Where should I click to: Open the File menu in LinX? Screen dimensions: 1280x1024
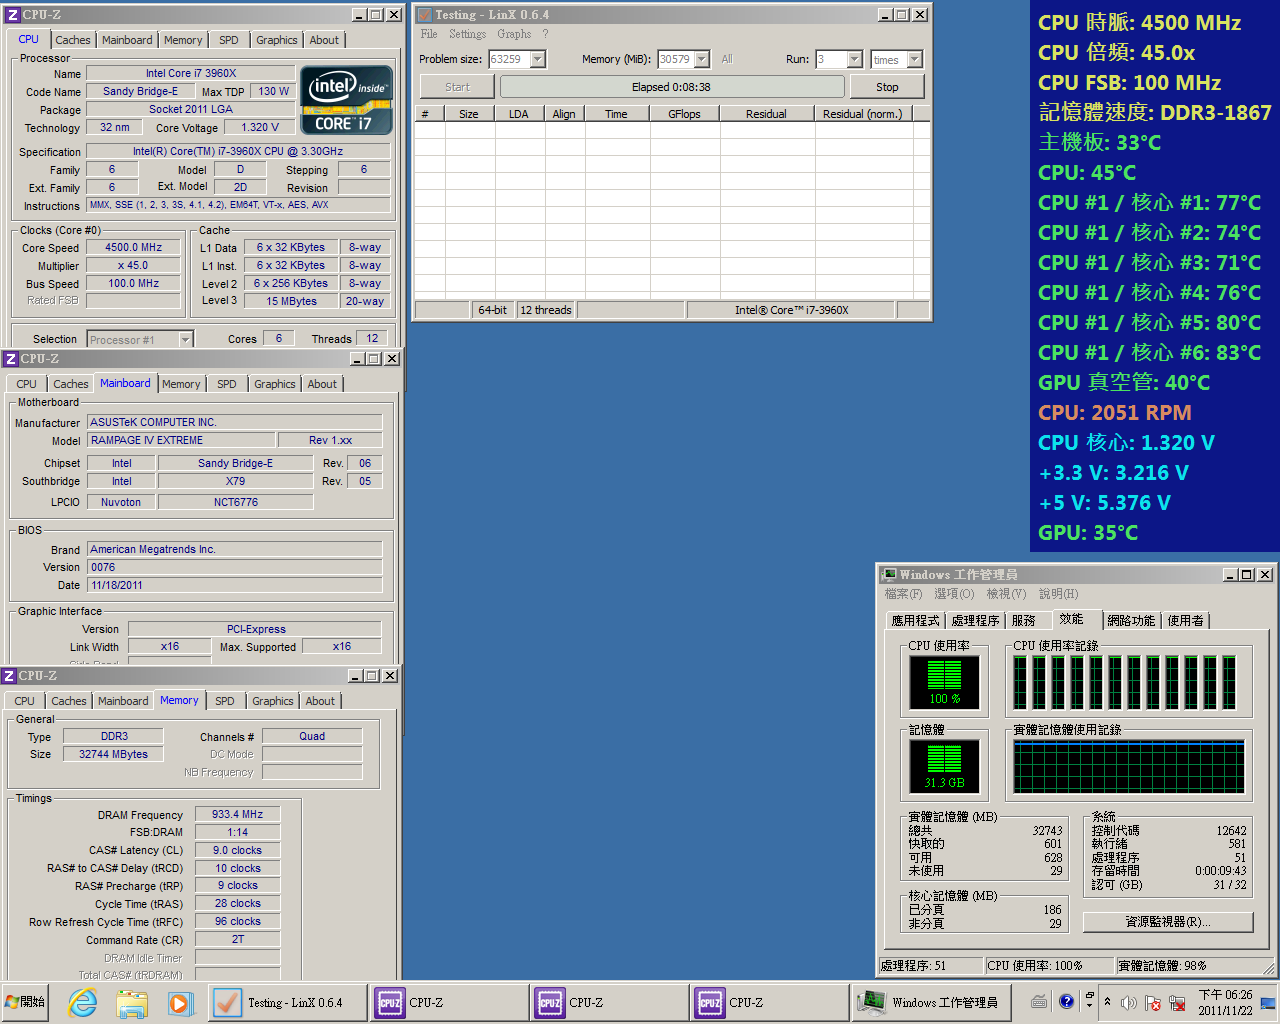coord(429,34)
